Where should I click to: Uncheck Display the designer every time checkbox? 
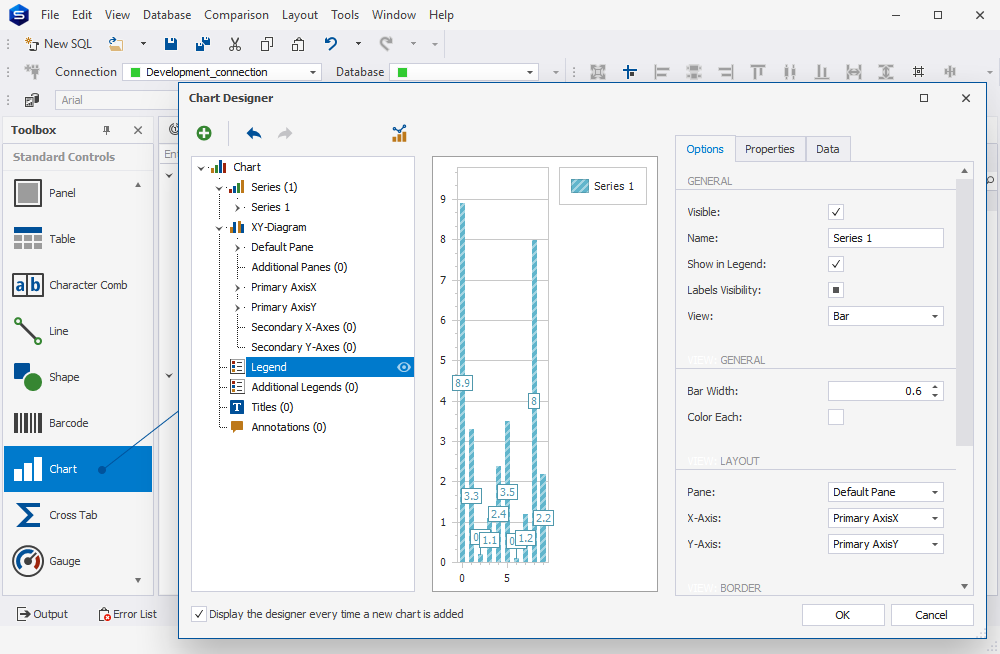199,614
